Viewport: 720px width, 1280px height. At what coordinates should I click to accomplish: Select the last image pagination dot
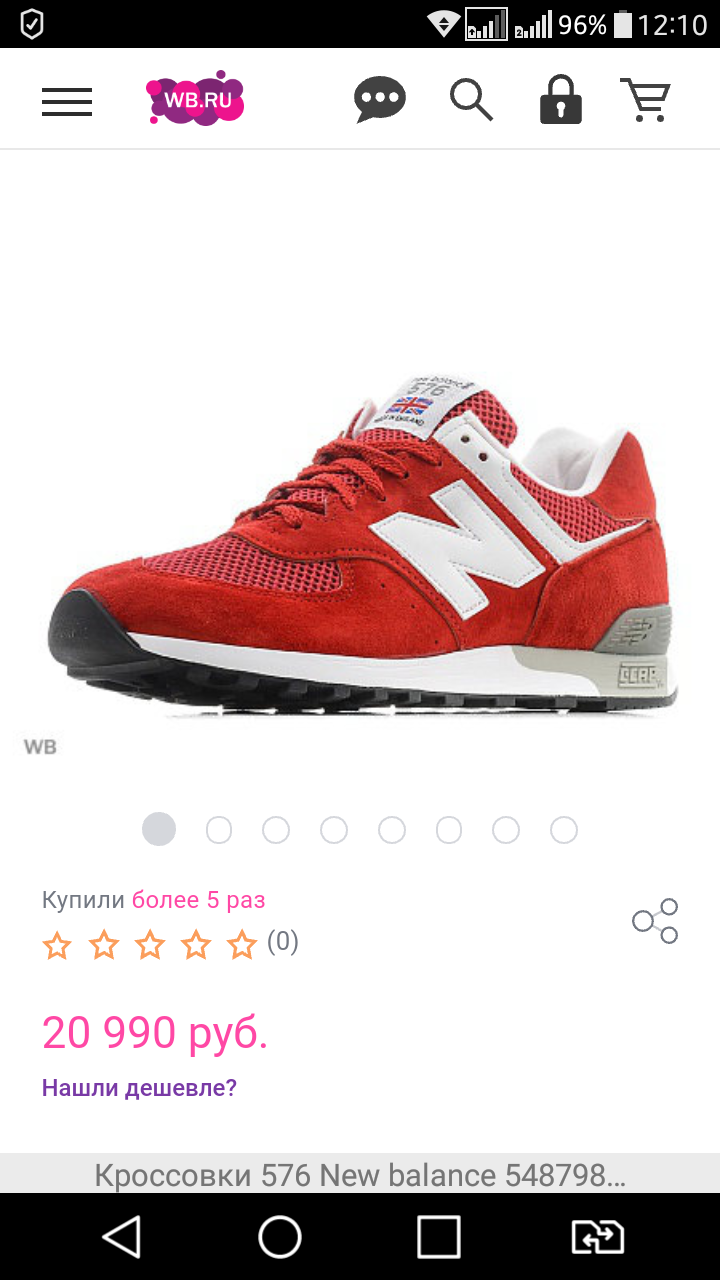(x=564, y=830)
